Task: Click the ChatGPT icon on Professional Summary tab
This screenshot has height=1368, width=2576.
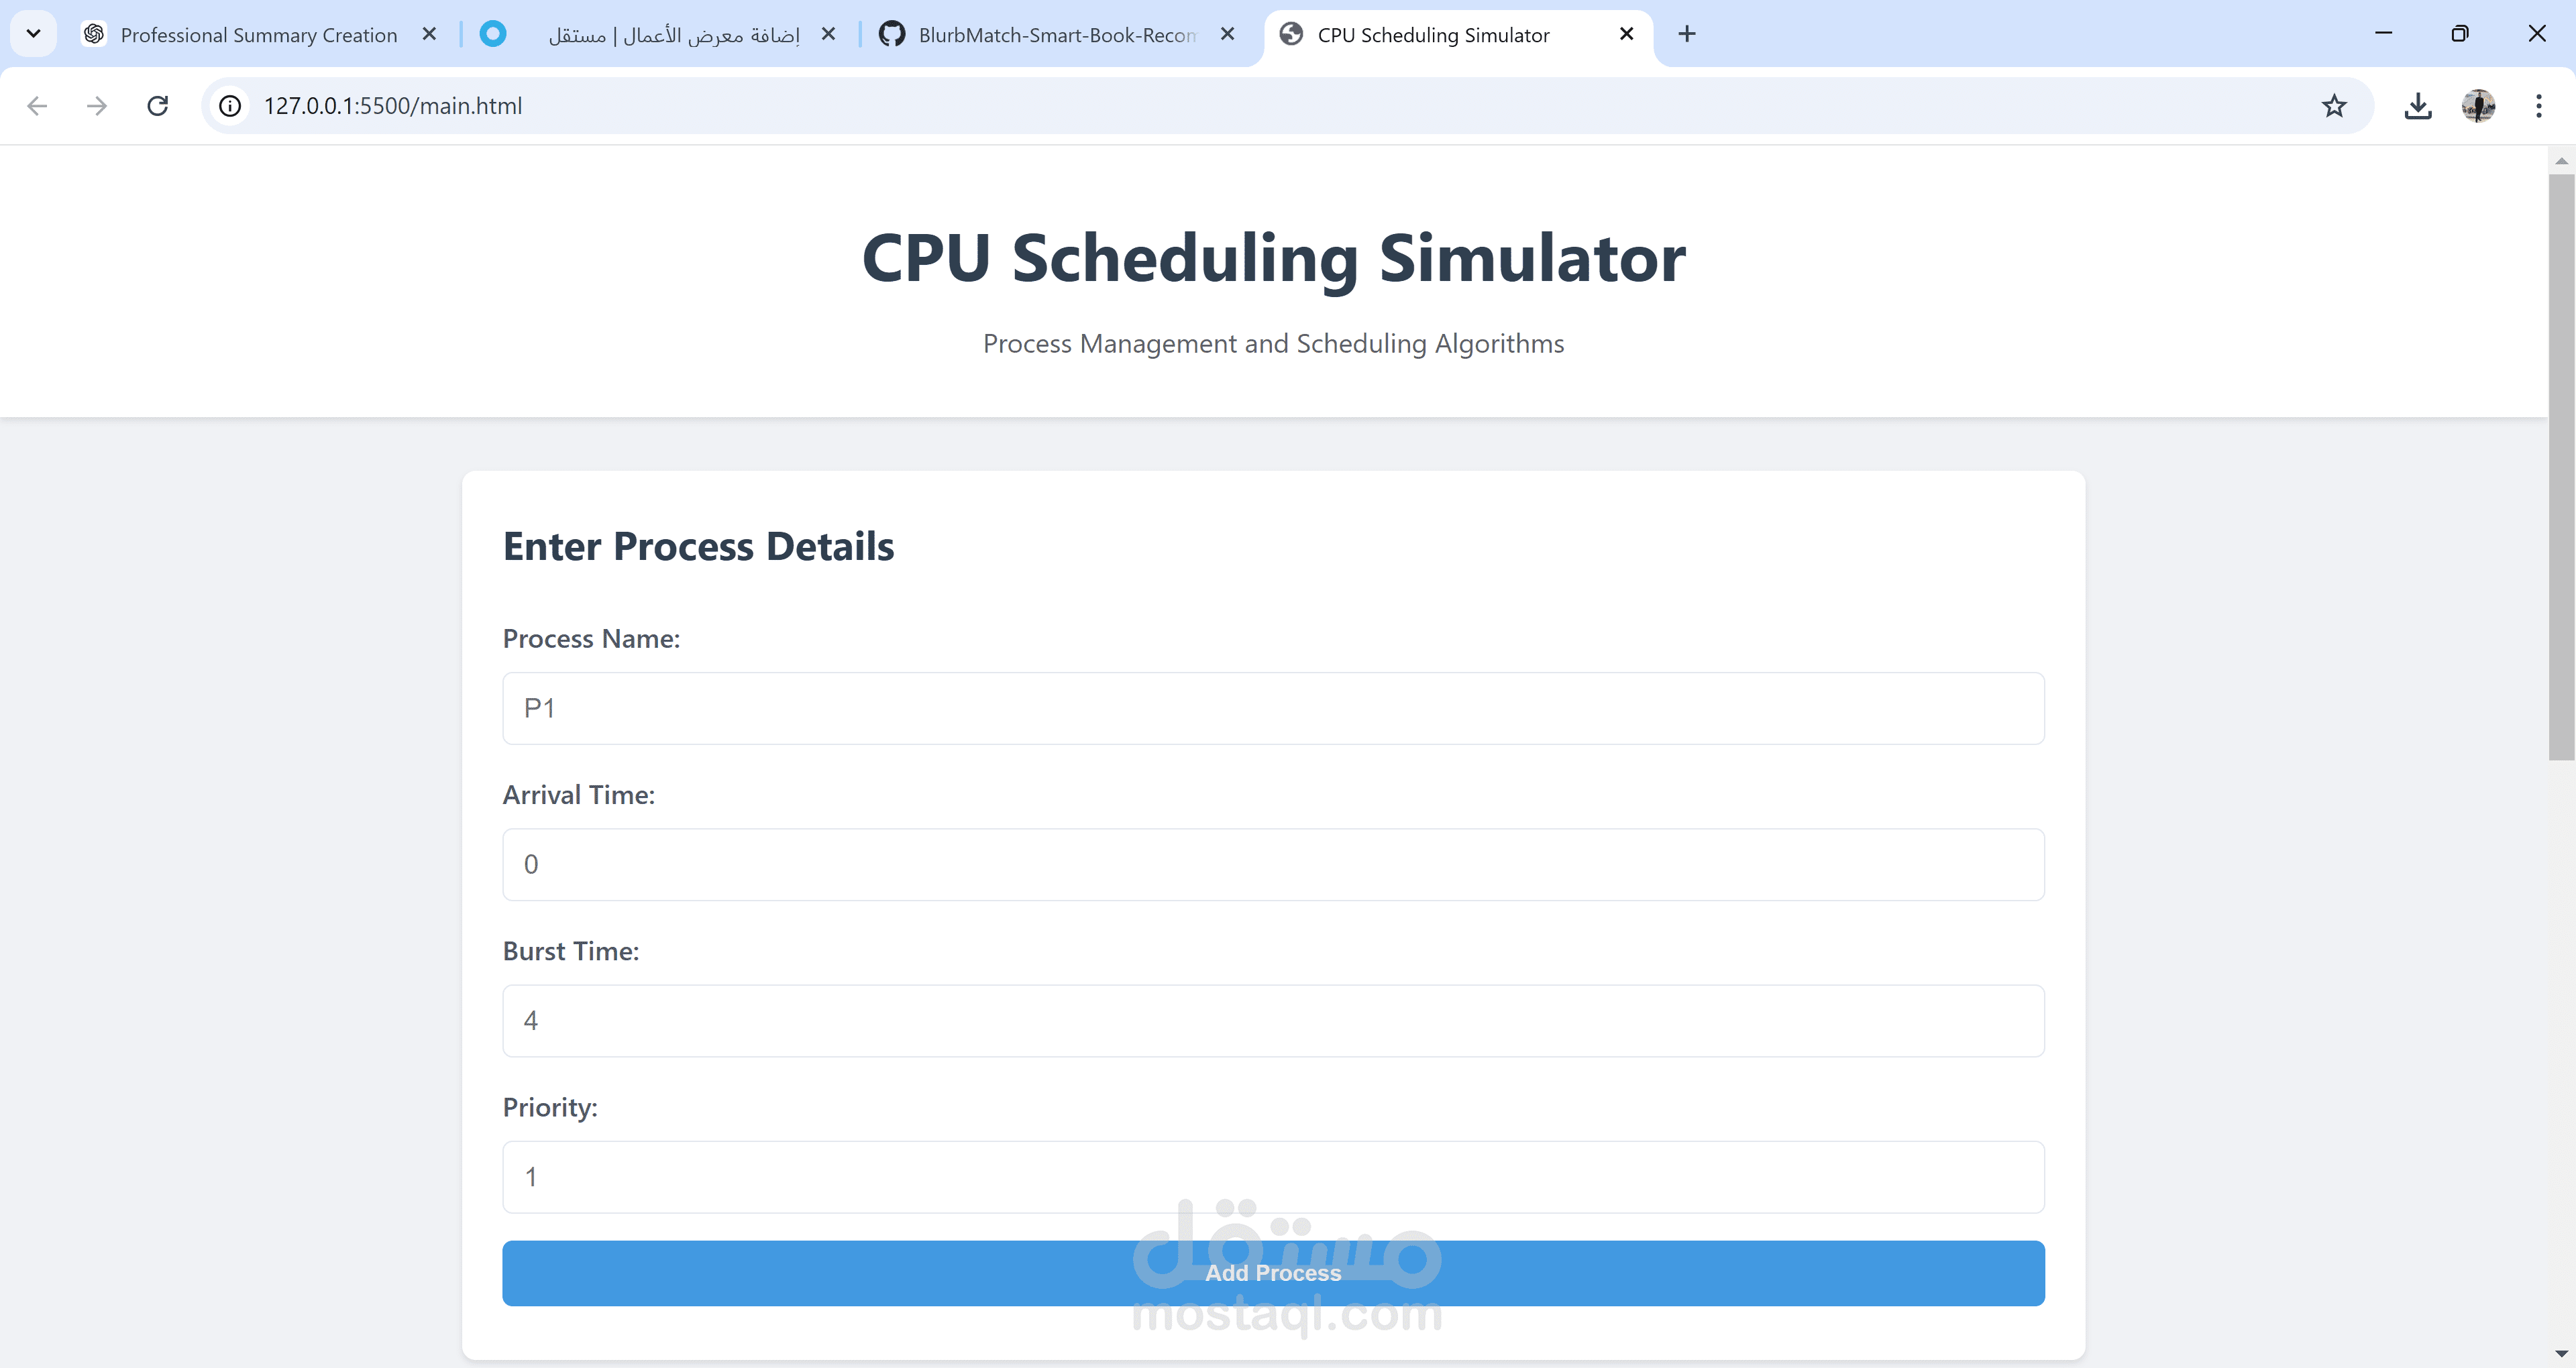Action: point(93,33)
